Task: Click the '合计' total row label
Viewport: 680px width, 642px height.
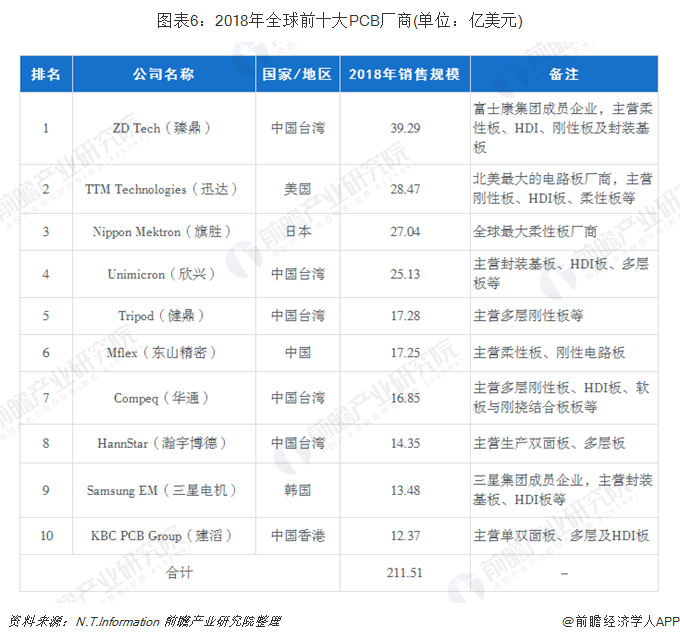Action: pyautogui.click(x=180, y=573)
